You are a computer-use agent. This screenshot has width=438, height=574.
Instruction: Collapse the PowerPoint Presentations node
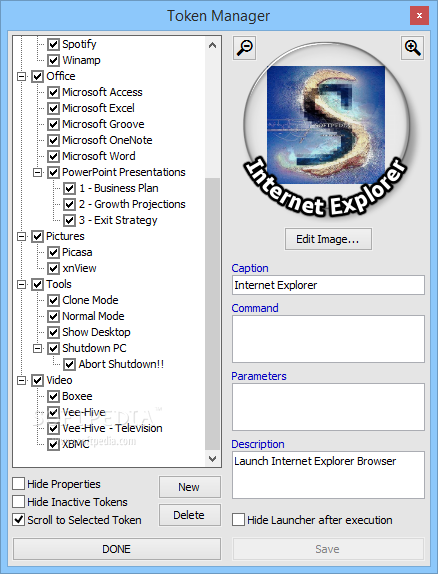click(x=38, y=172)
